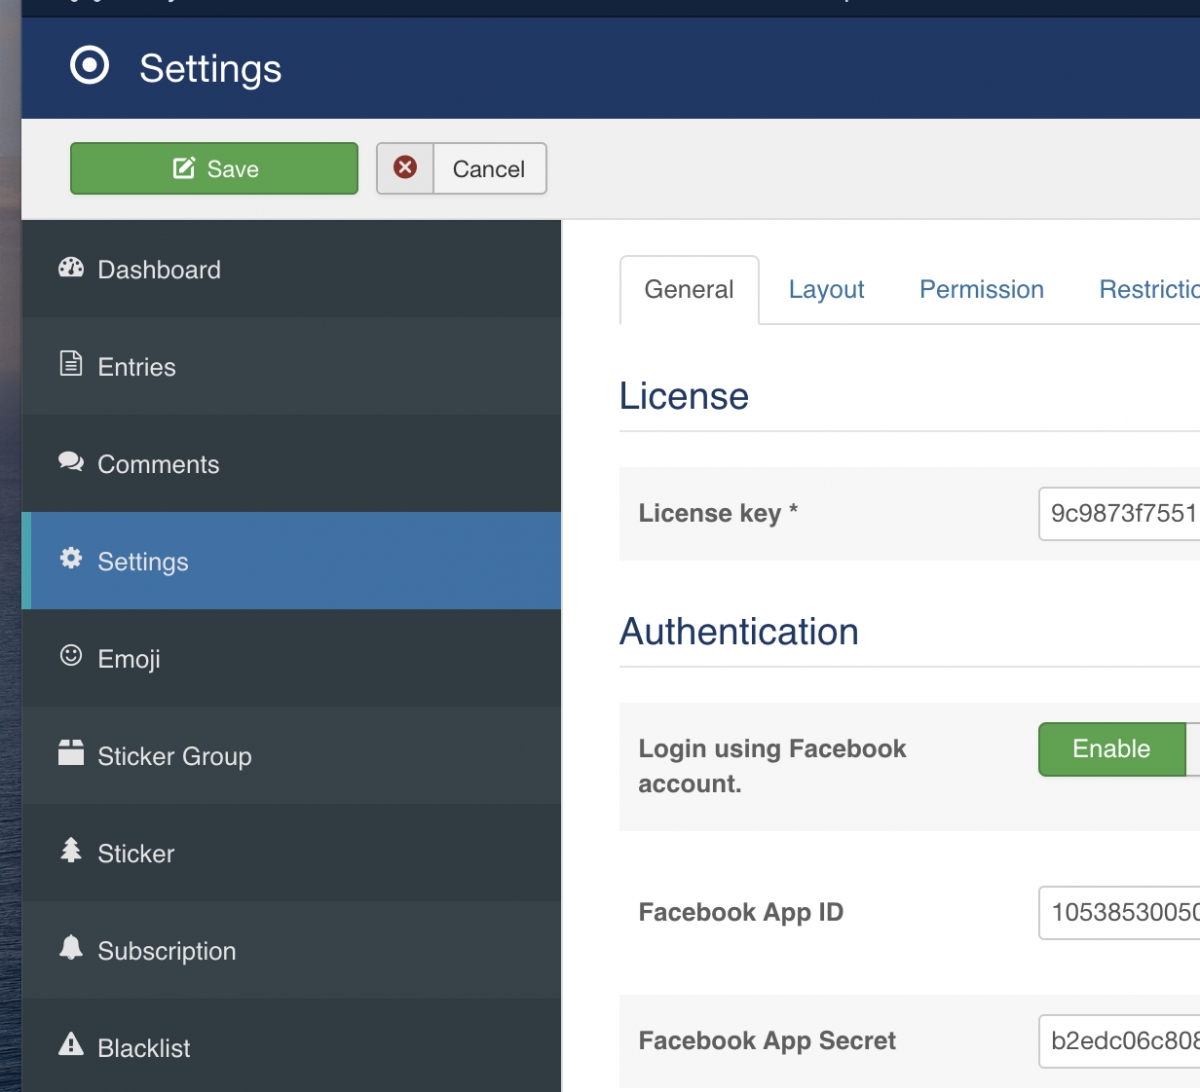Click into the License key field
Viewport: 1200px width, 1092px height.
1120,514
